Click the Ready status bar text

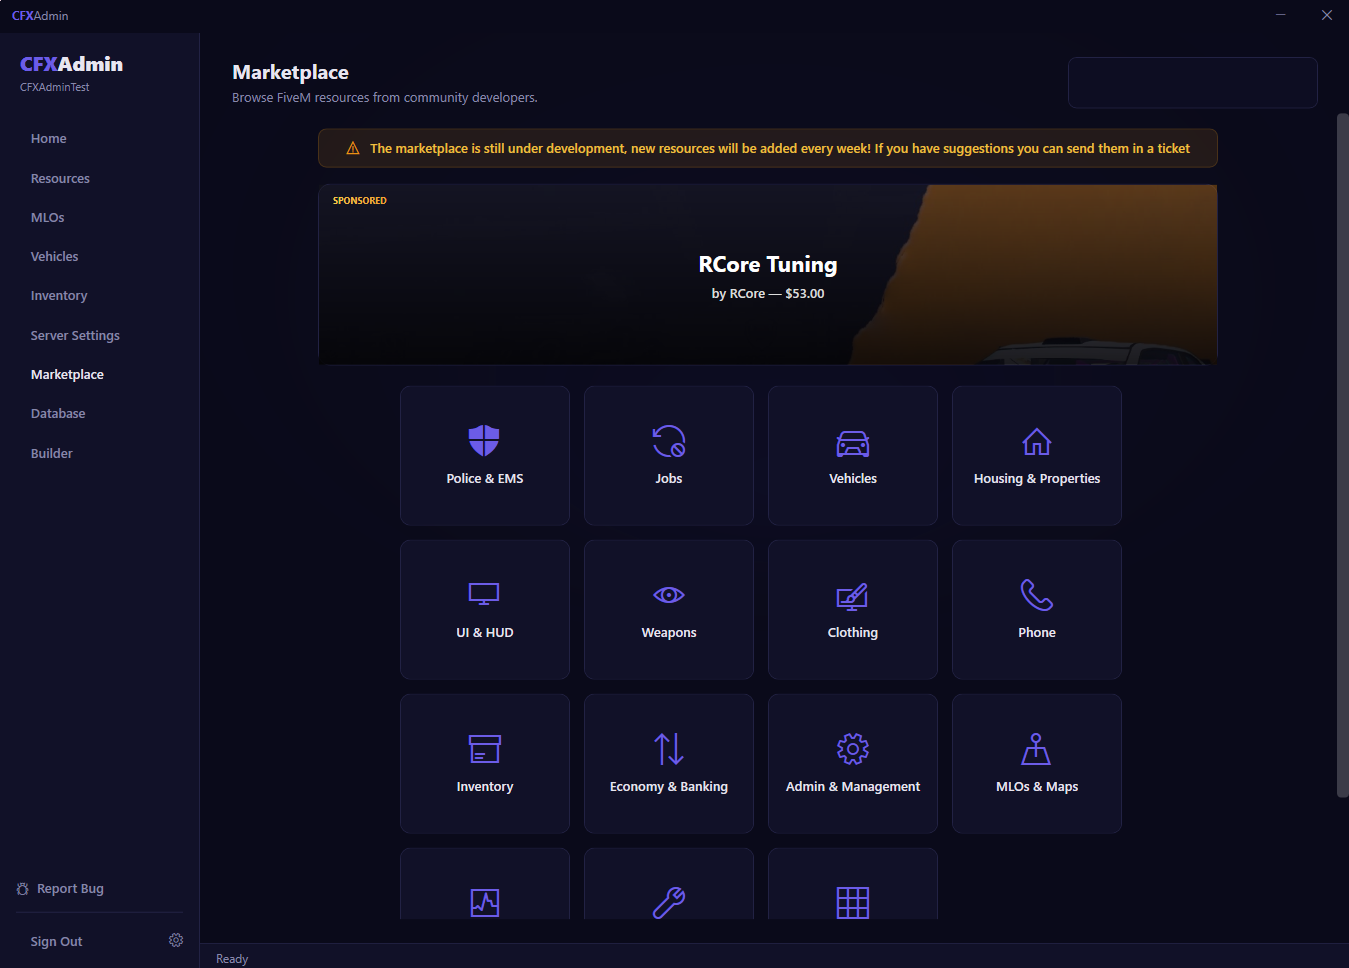[232, 959]
